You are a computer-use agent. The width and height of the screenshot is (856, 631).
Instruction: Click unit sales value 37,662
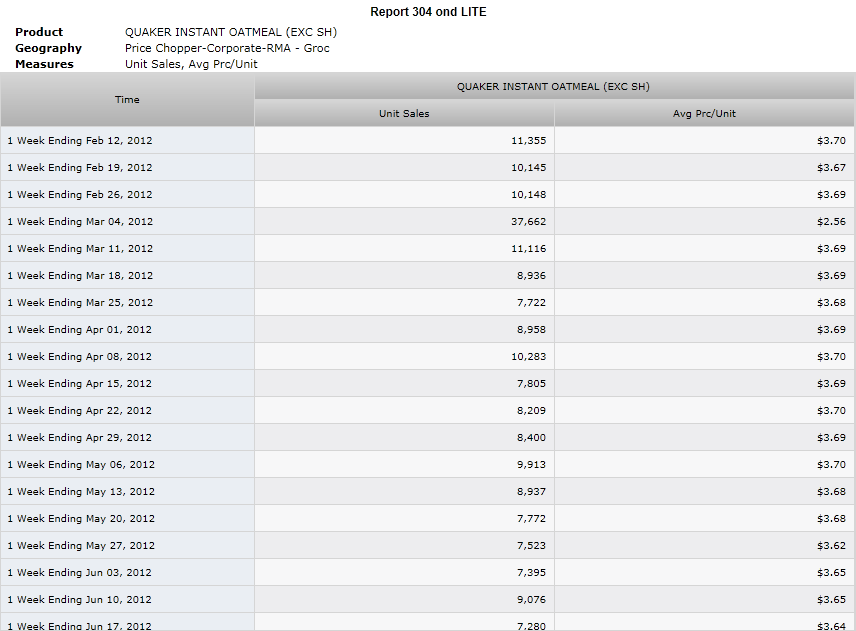coord(528,222)
